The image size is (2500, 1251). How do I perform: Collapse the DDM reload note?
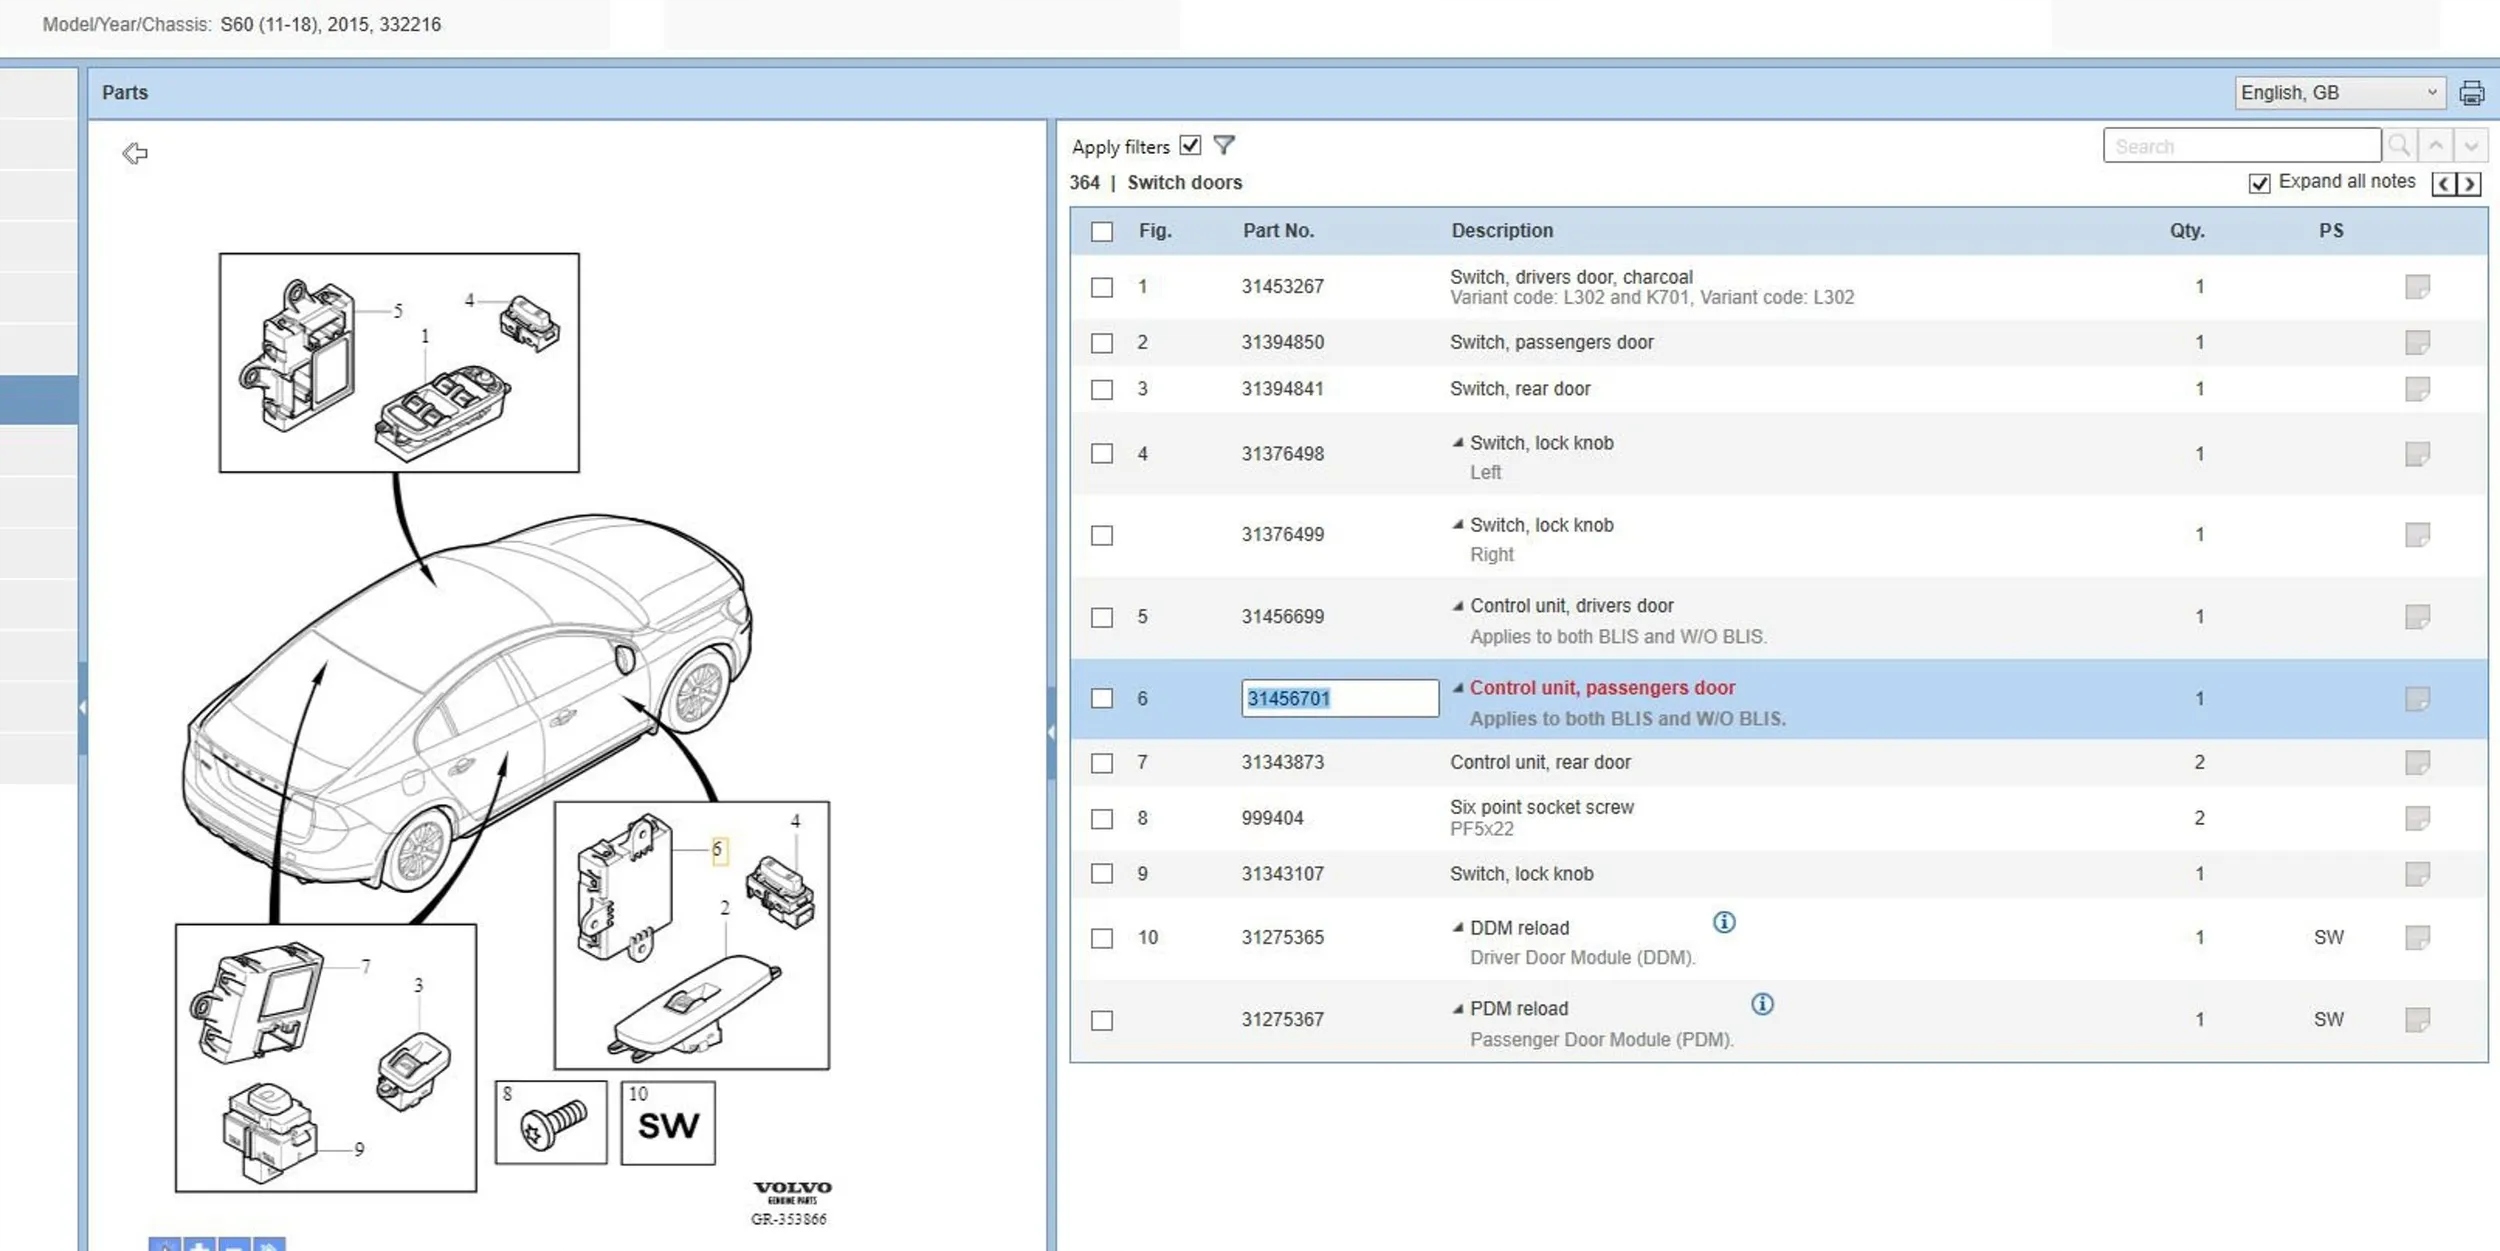1458,928
